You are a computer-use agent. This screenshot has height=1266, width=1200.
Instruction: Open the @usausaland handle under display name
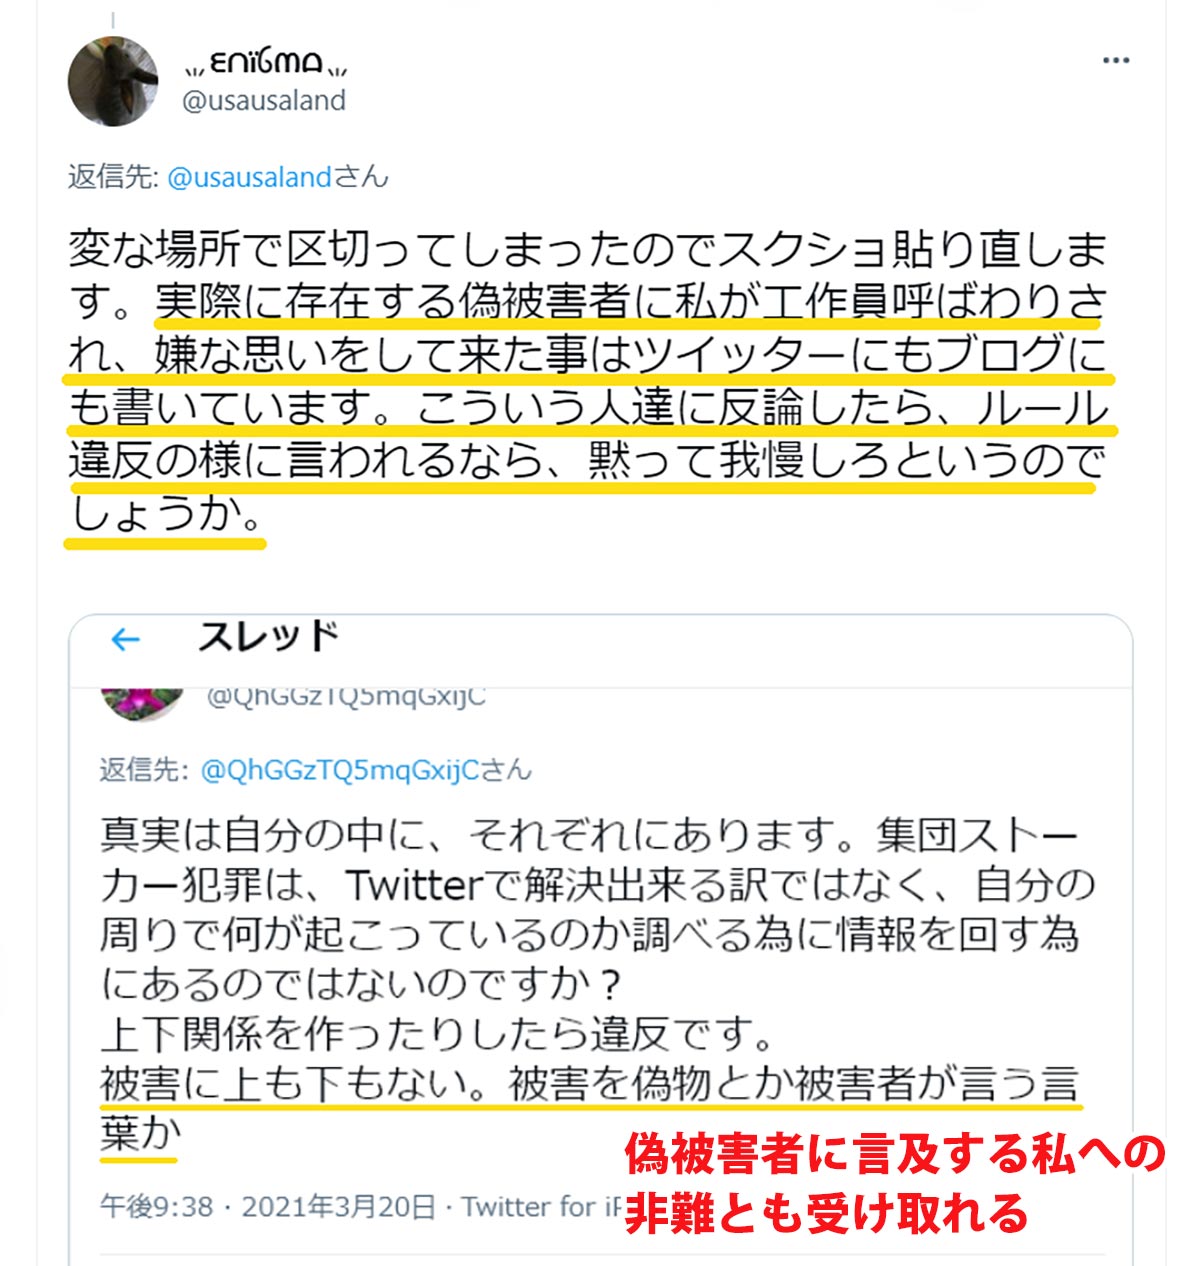264,101
